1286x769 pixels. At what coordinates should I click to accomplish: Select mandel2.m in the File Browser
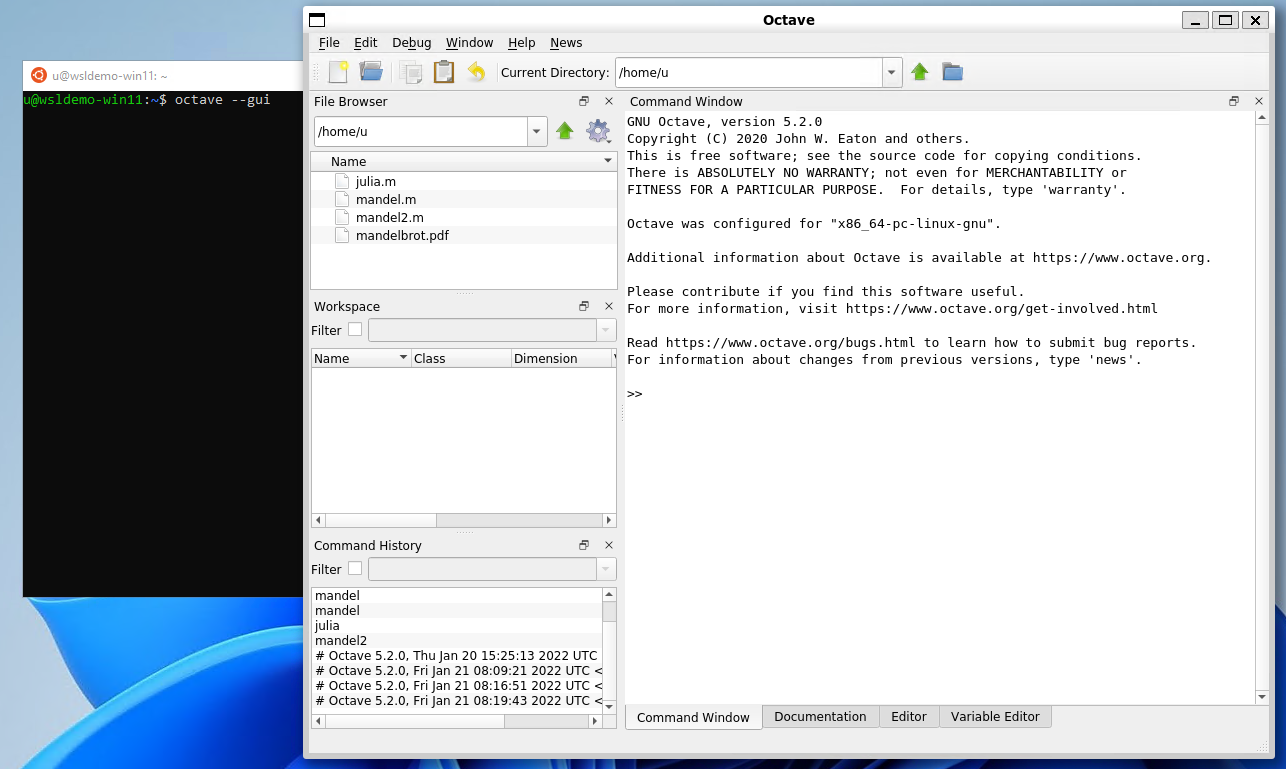pyautogui.click(x=388, y=217)
